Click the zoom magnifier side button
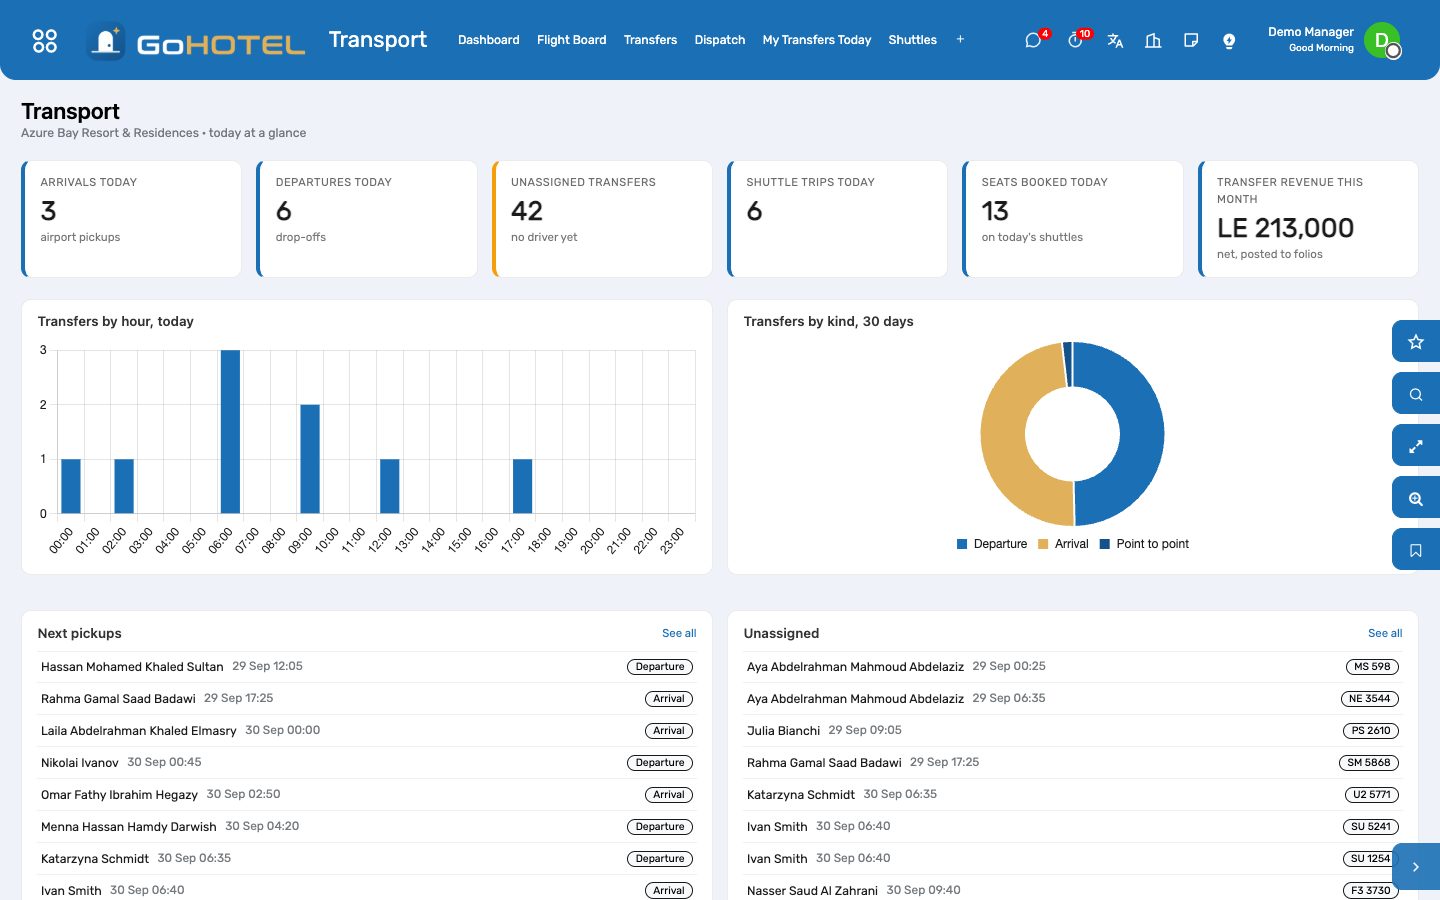Screen dimensions: 1440x900 [1416, 498]
